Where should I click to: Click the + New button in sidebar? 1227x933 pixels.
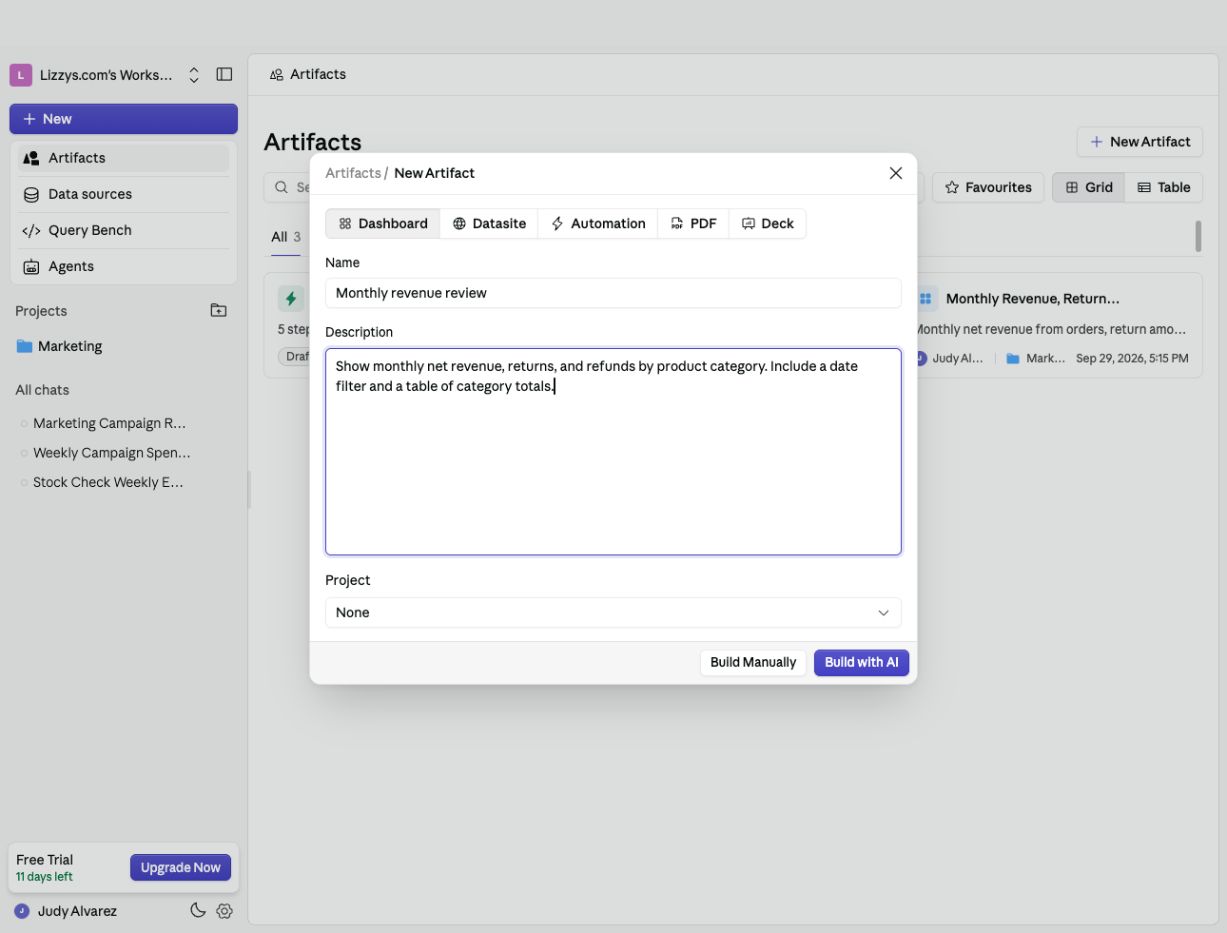tap(124, 119)
